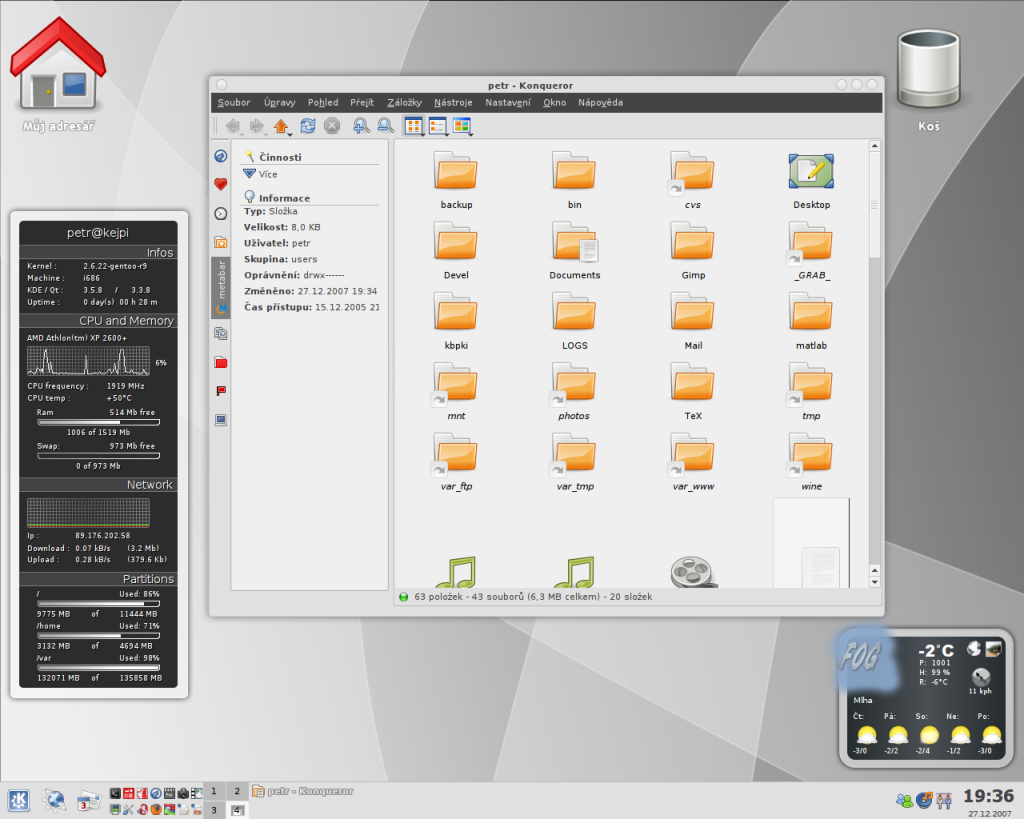
Task: Expand the Více section in metabar
Action: click(x=260, y=174)
